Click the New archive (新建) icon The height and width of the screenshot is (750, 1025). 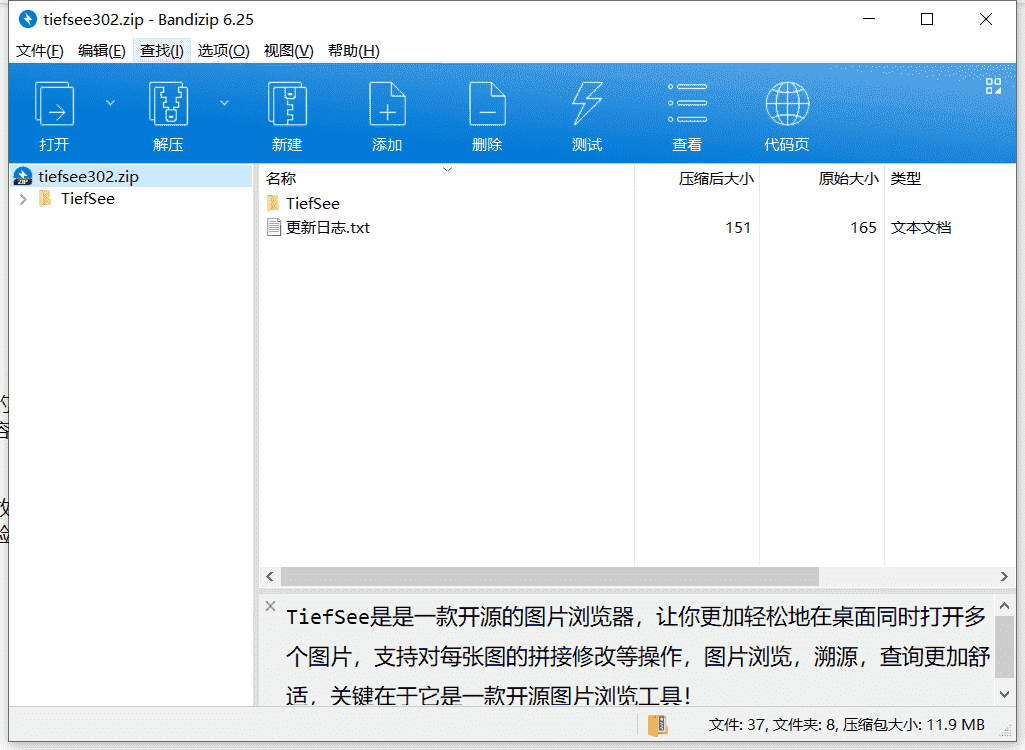[287, 104]
